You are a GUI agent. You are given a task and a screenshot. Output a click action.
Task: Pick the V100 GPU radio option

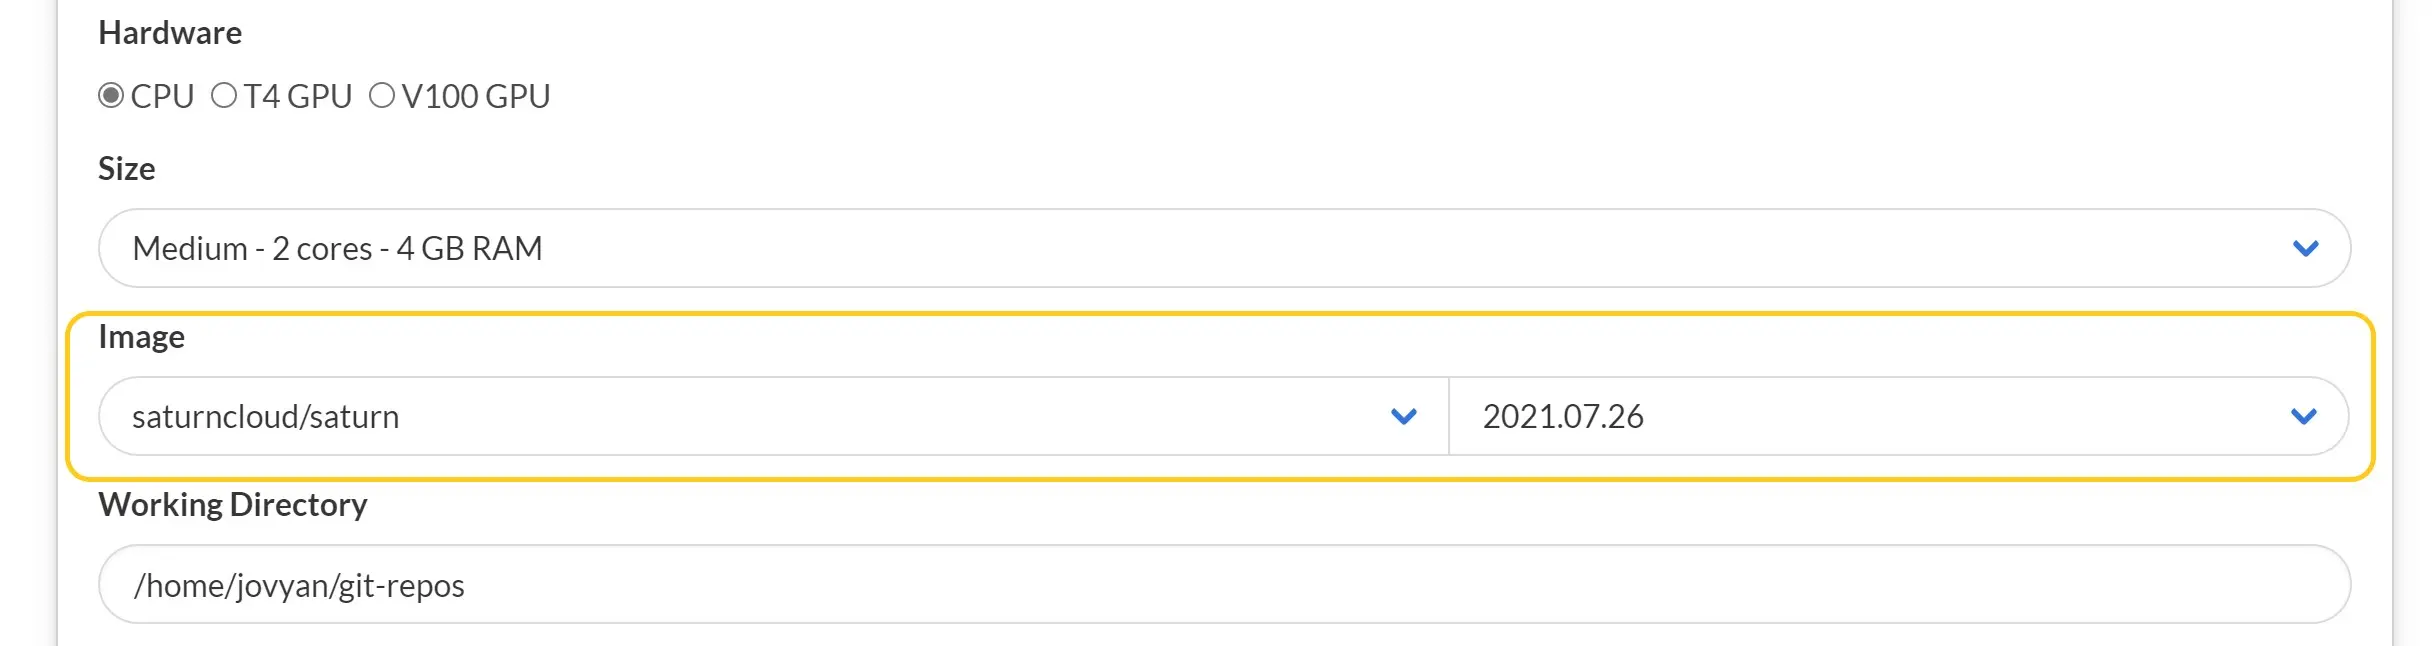point(382,96)
